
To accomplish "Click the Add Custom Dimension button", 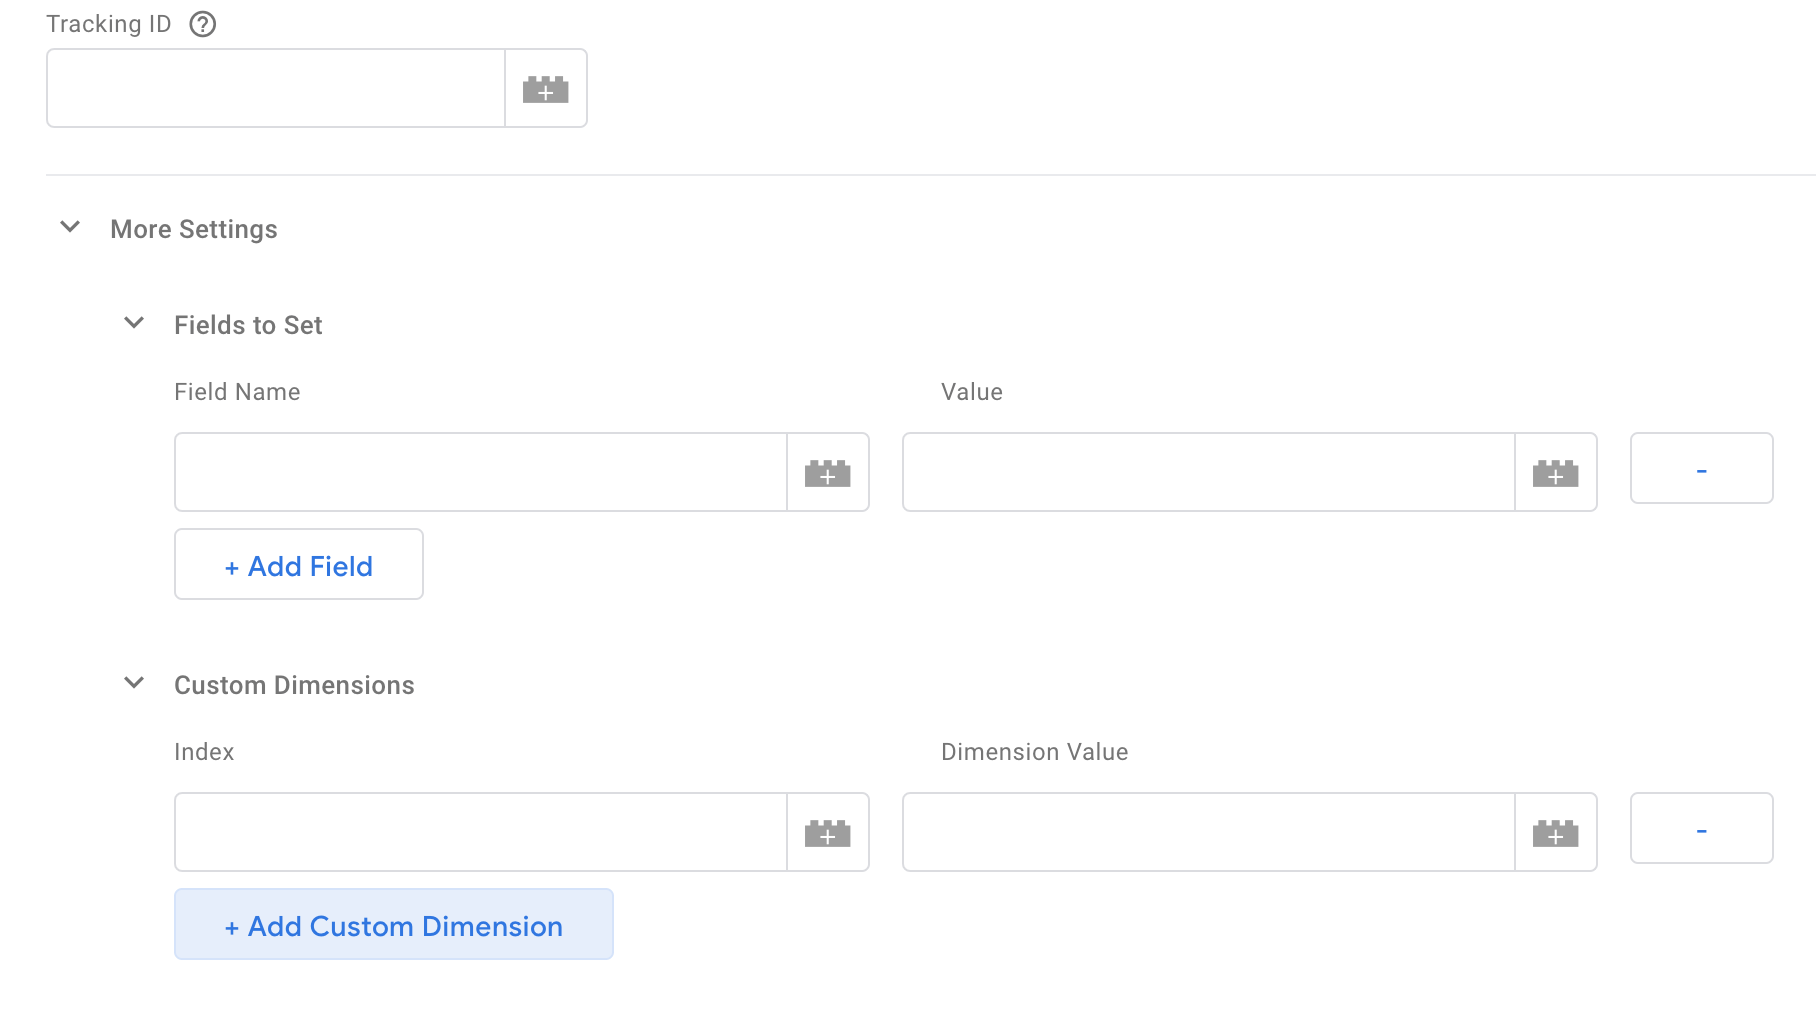I will pos(394,925).
